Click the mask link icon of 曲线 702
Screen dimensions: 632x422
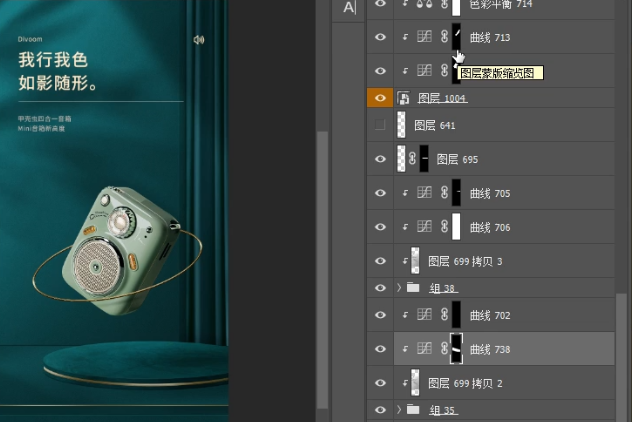[x=444, y=315]
